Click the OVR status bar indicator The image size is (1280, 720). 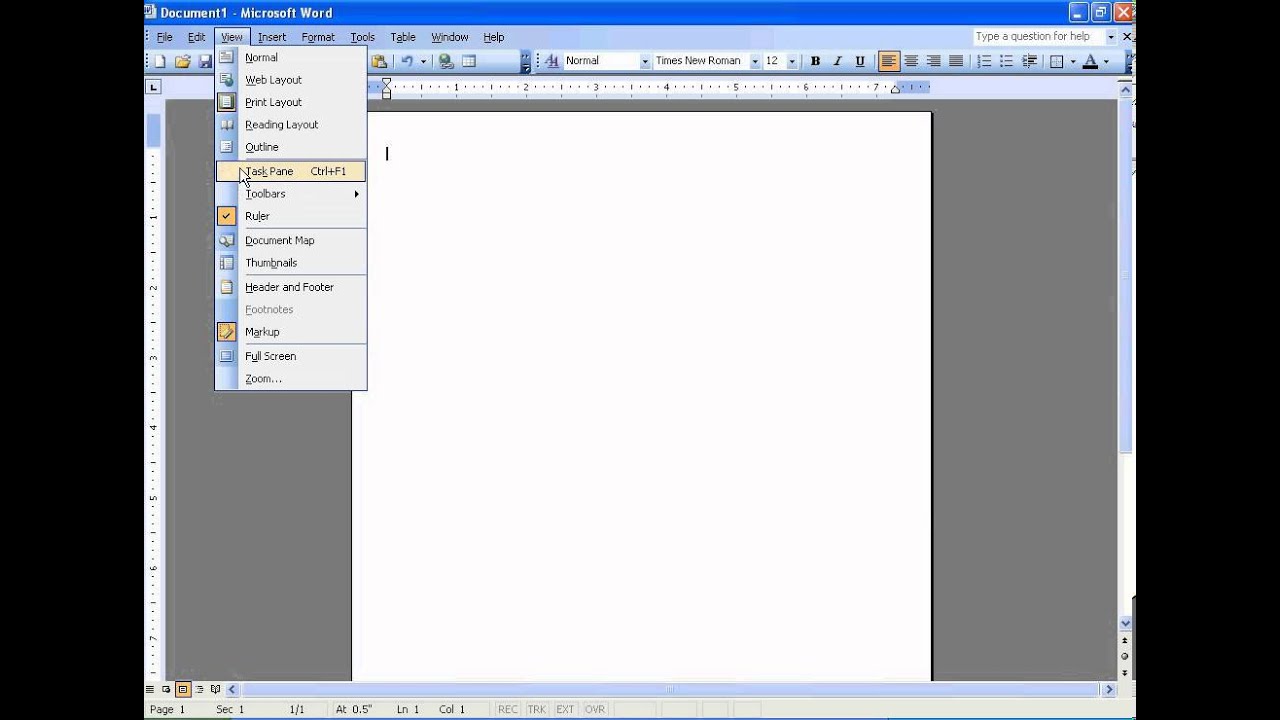[595, 709]
